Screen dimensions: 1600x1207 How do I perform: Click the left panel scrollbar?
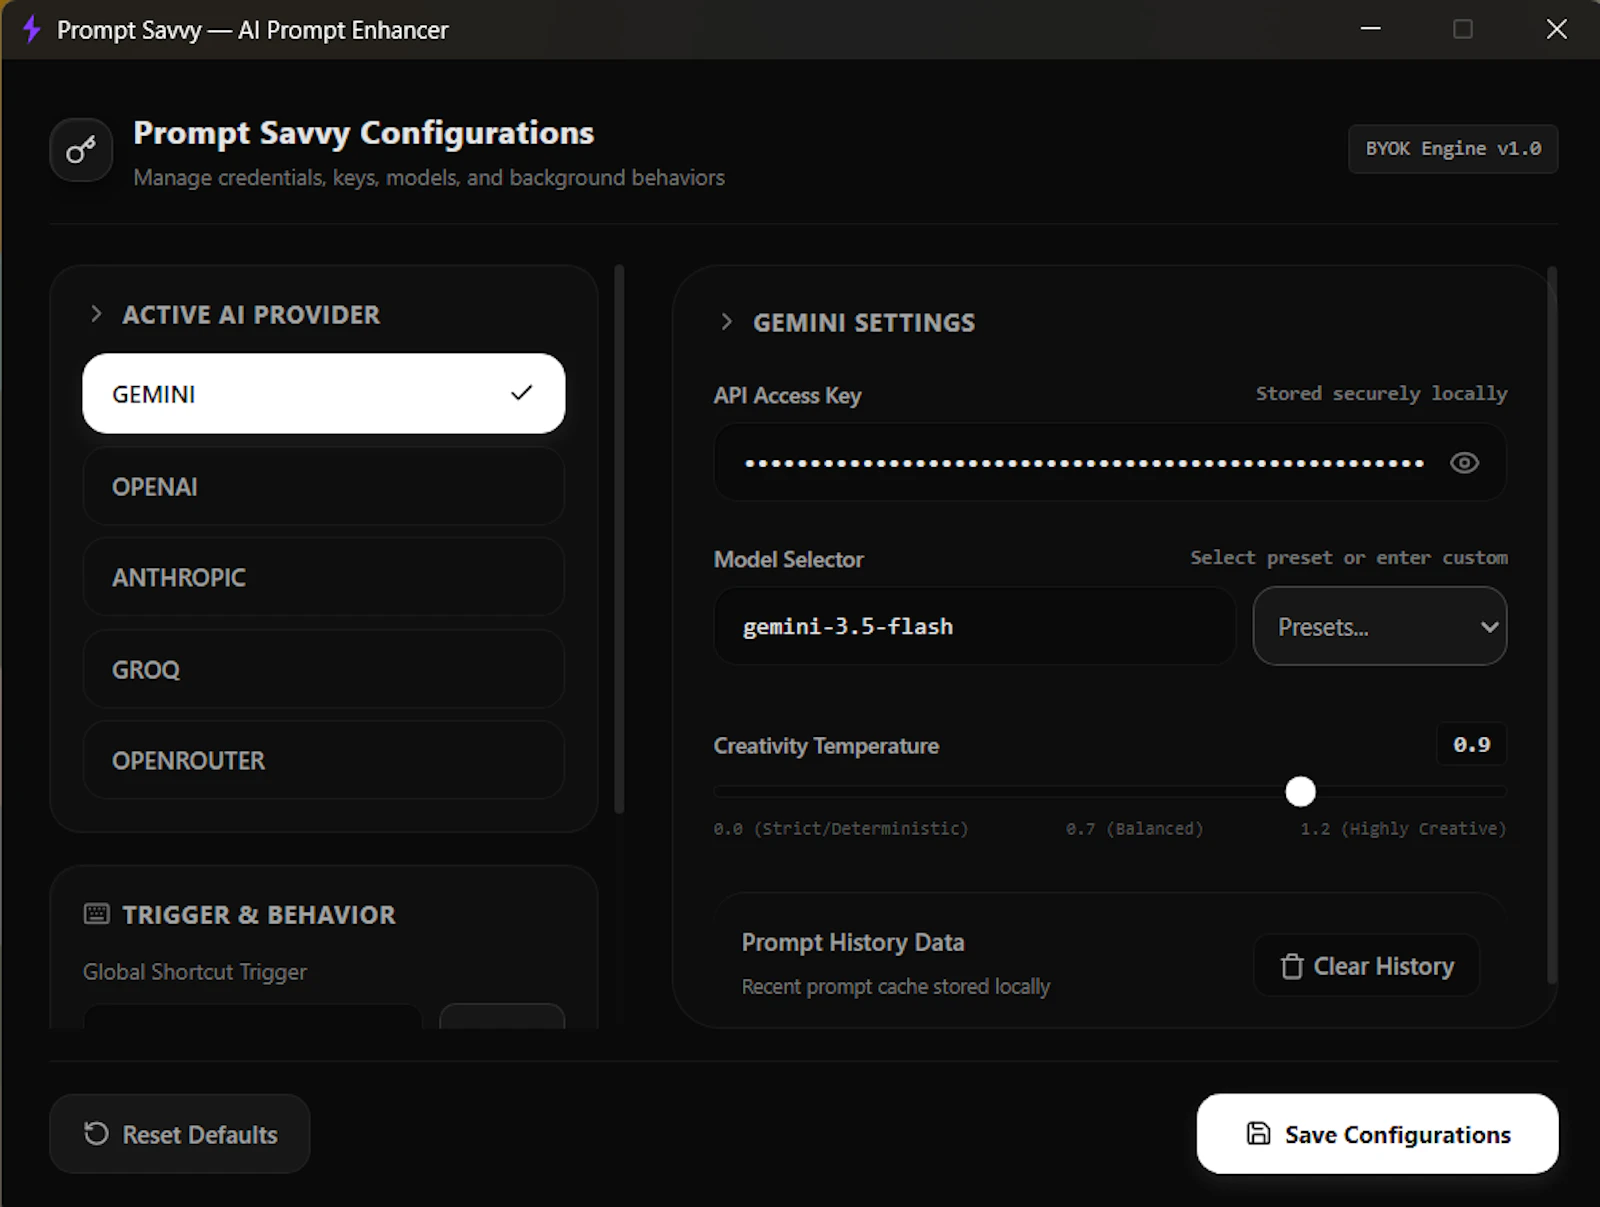619,540
